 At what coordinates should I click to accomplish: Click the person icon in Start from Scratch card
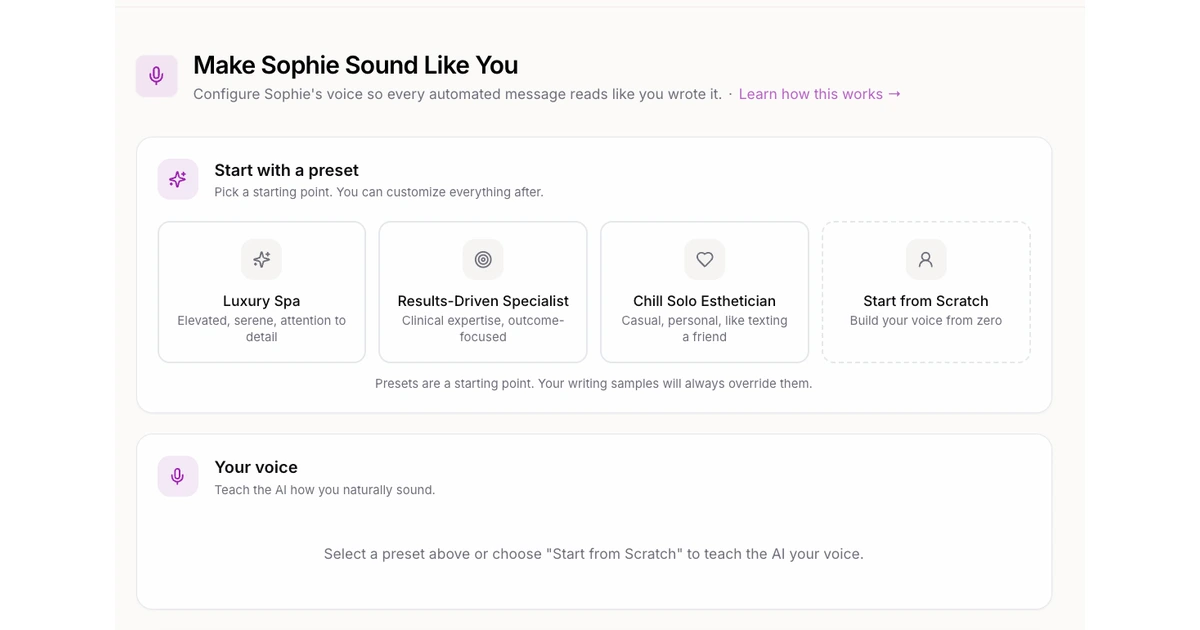(x=926, y=260)
